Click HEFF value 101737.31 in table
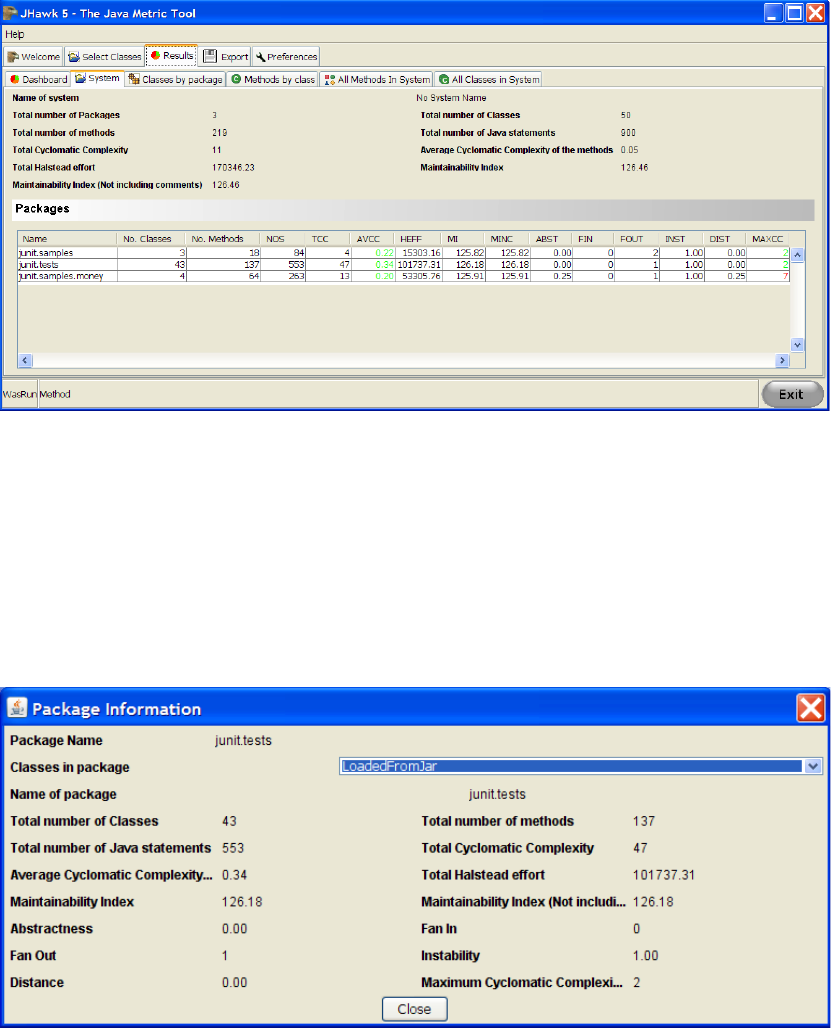This screenshot has width=831, height=1028. (x=419, y=264)
